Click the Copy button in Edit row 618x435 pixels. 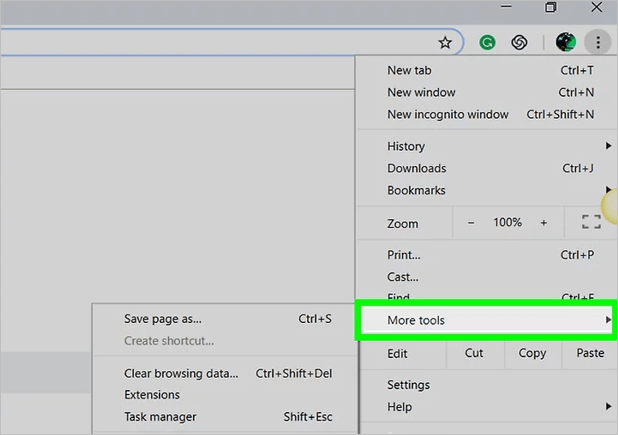click(x=532, y=353)
